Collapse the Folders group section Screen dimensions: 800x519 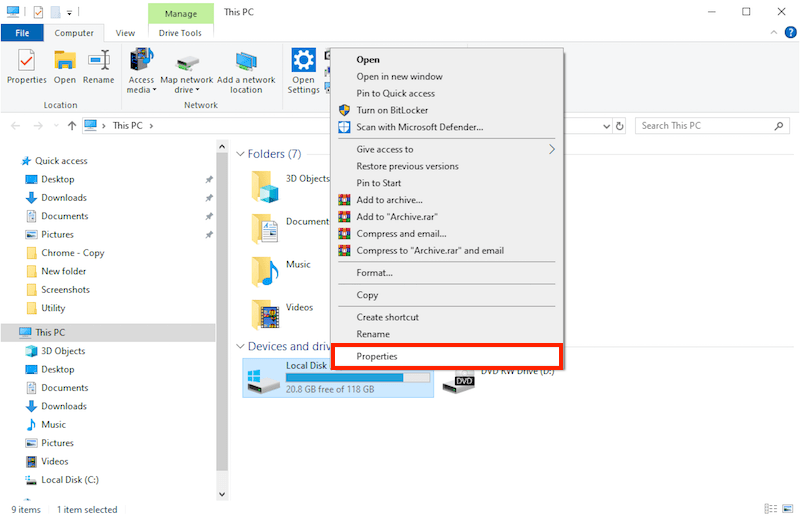[240, 154]
